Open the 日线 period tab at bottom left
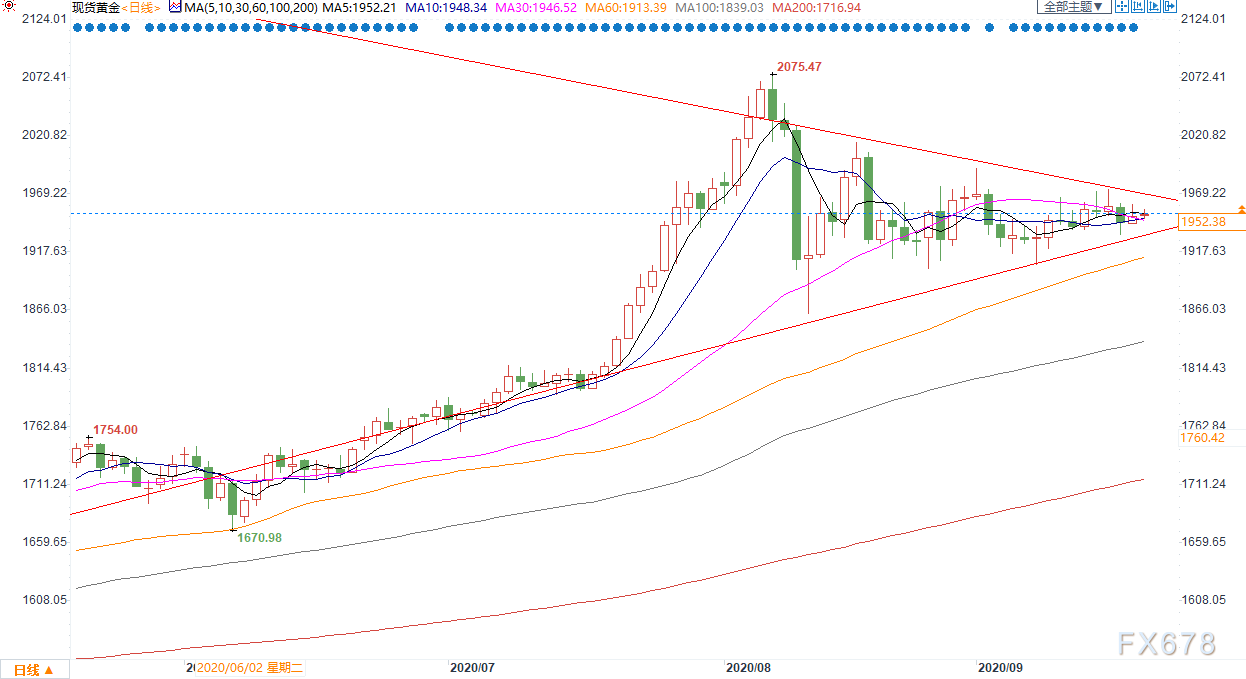This screenshot has height=679, width=1246. tap(34, 668)
